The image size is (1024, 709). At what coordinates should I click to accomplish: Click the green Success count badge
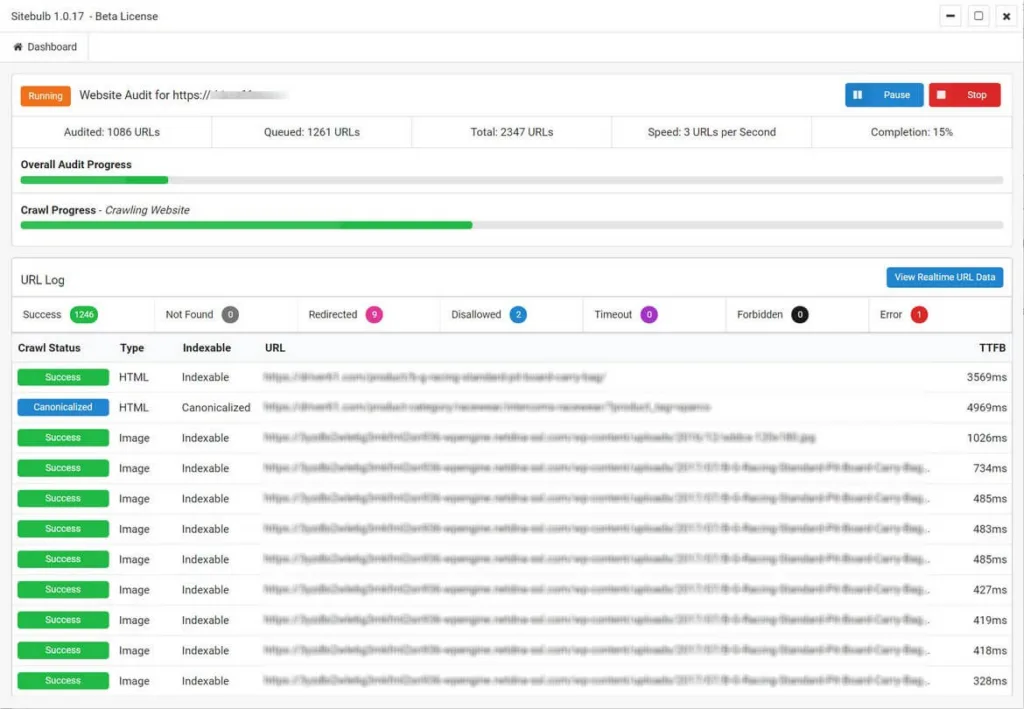tap(87, 314)
